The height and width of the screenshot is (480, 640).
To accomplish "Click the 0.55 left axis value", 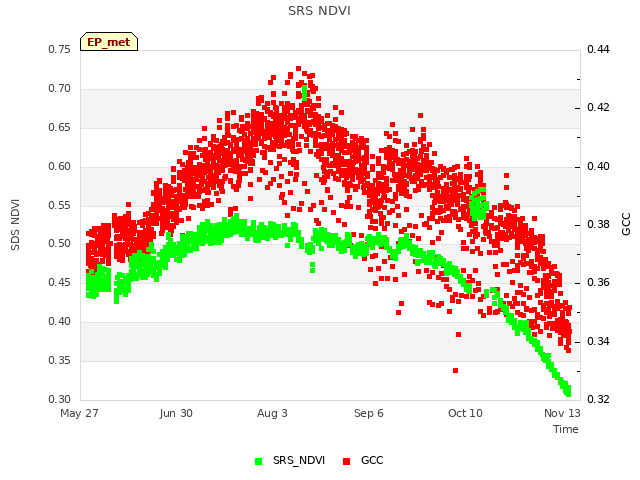I will coord(60,205).
